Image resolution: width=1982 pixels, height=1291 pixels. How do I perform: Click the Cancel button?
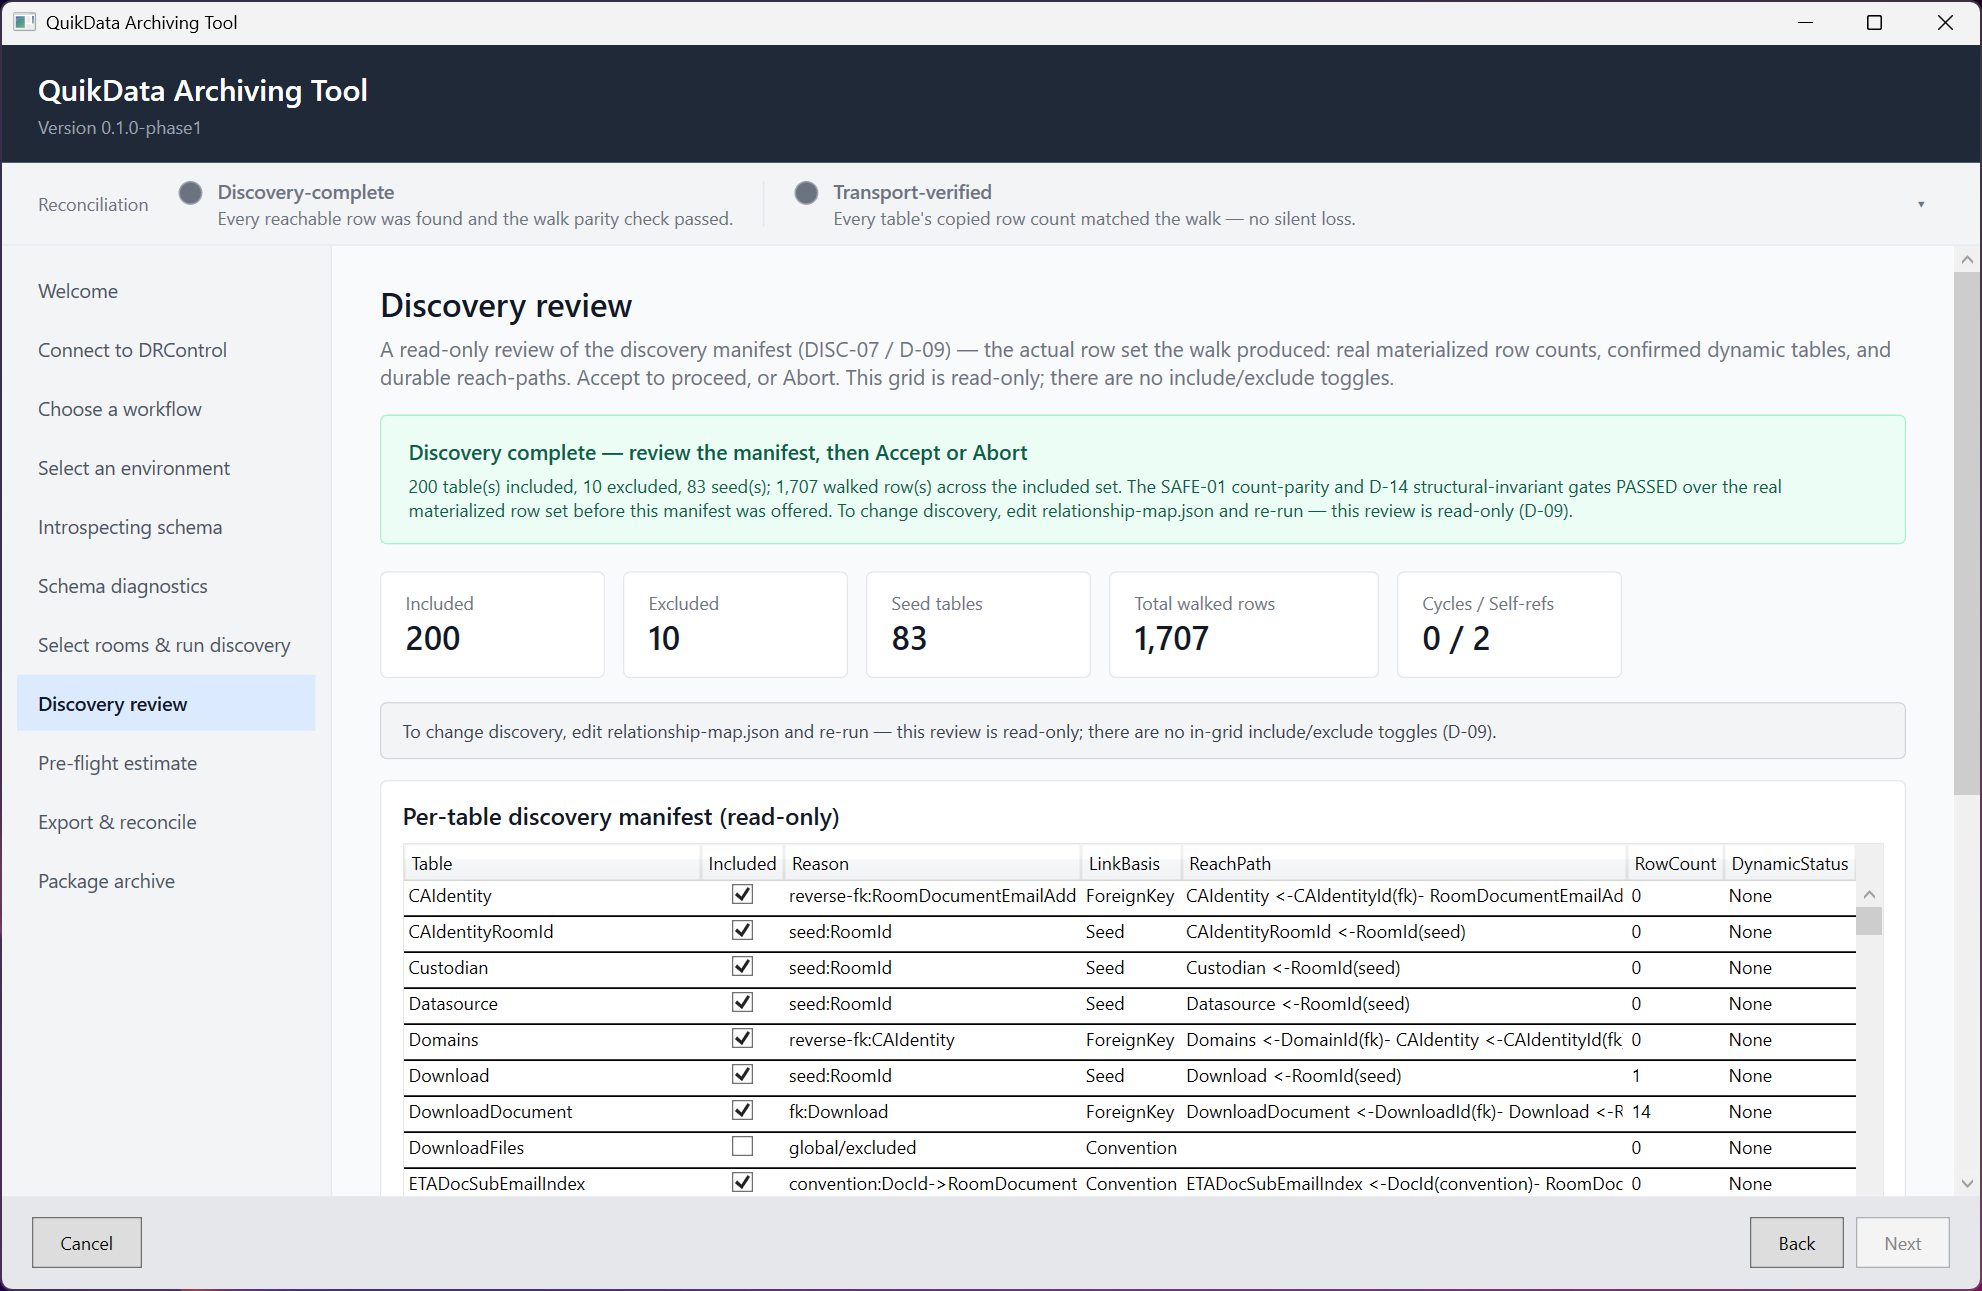point(87,1243)
